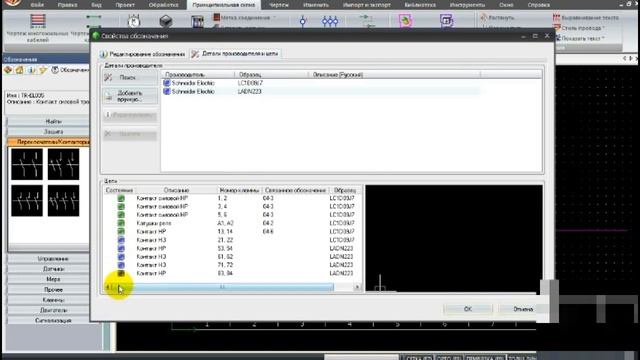Viewport: 640px width, 360px height.
Task: Click status icon of row with terminals 53, 54
Action: 121,248
